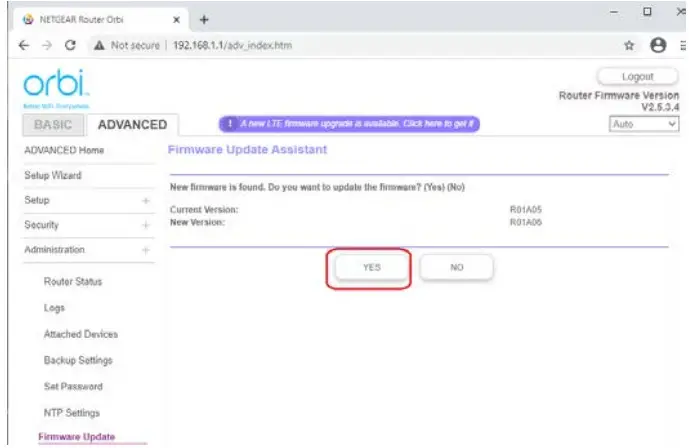Go back using the browser back arrow
This screenshot has height=448, width=689.
point(24,45)
